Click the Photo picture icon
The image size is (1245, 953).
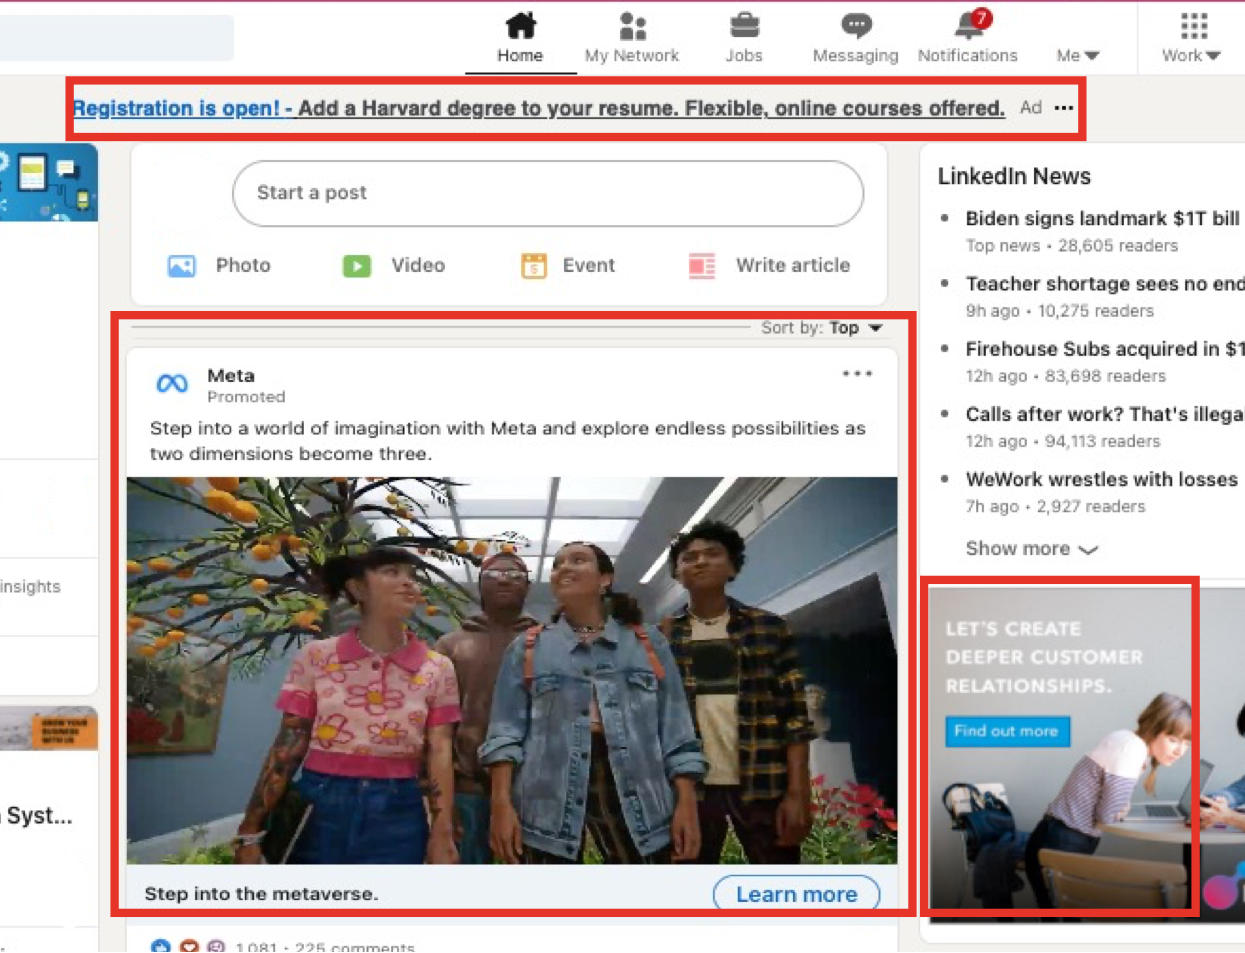tap(181, 266)
